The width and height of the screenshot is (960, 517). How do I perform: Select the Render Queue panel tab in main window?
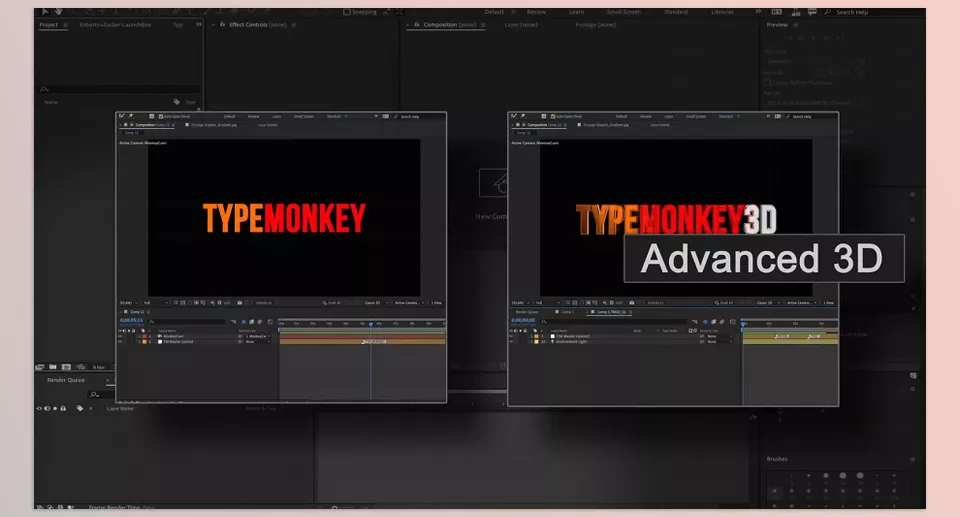pos(66,380)
